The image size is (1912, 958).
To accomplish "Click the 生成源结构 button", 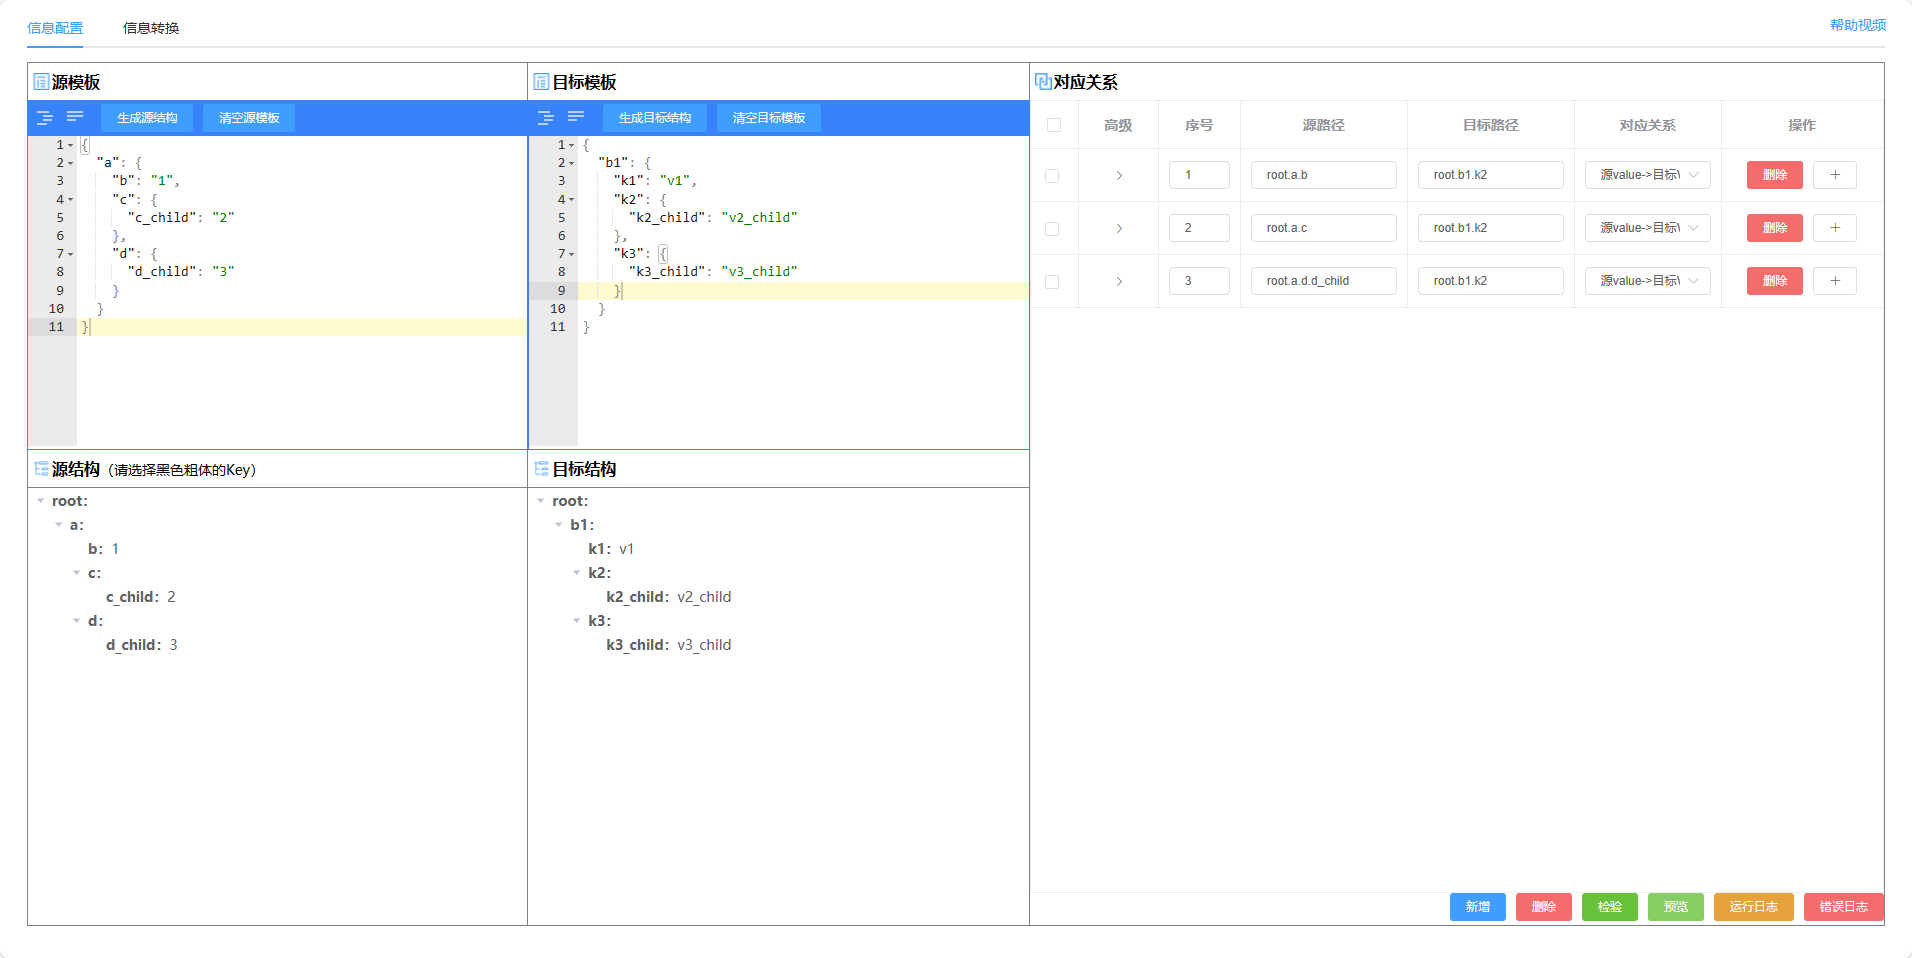I will (x=147, y=118).
